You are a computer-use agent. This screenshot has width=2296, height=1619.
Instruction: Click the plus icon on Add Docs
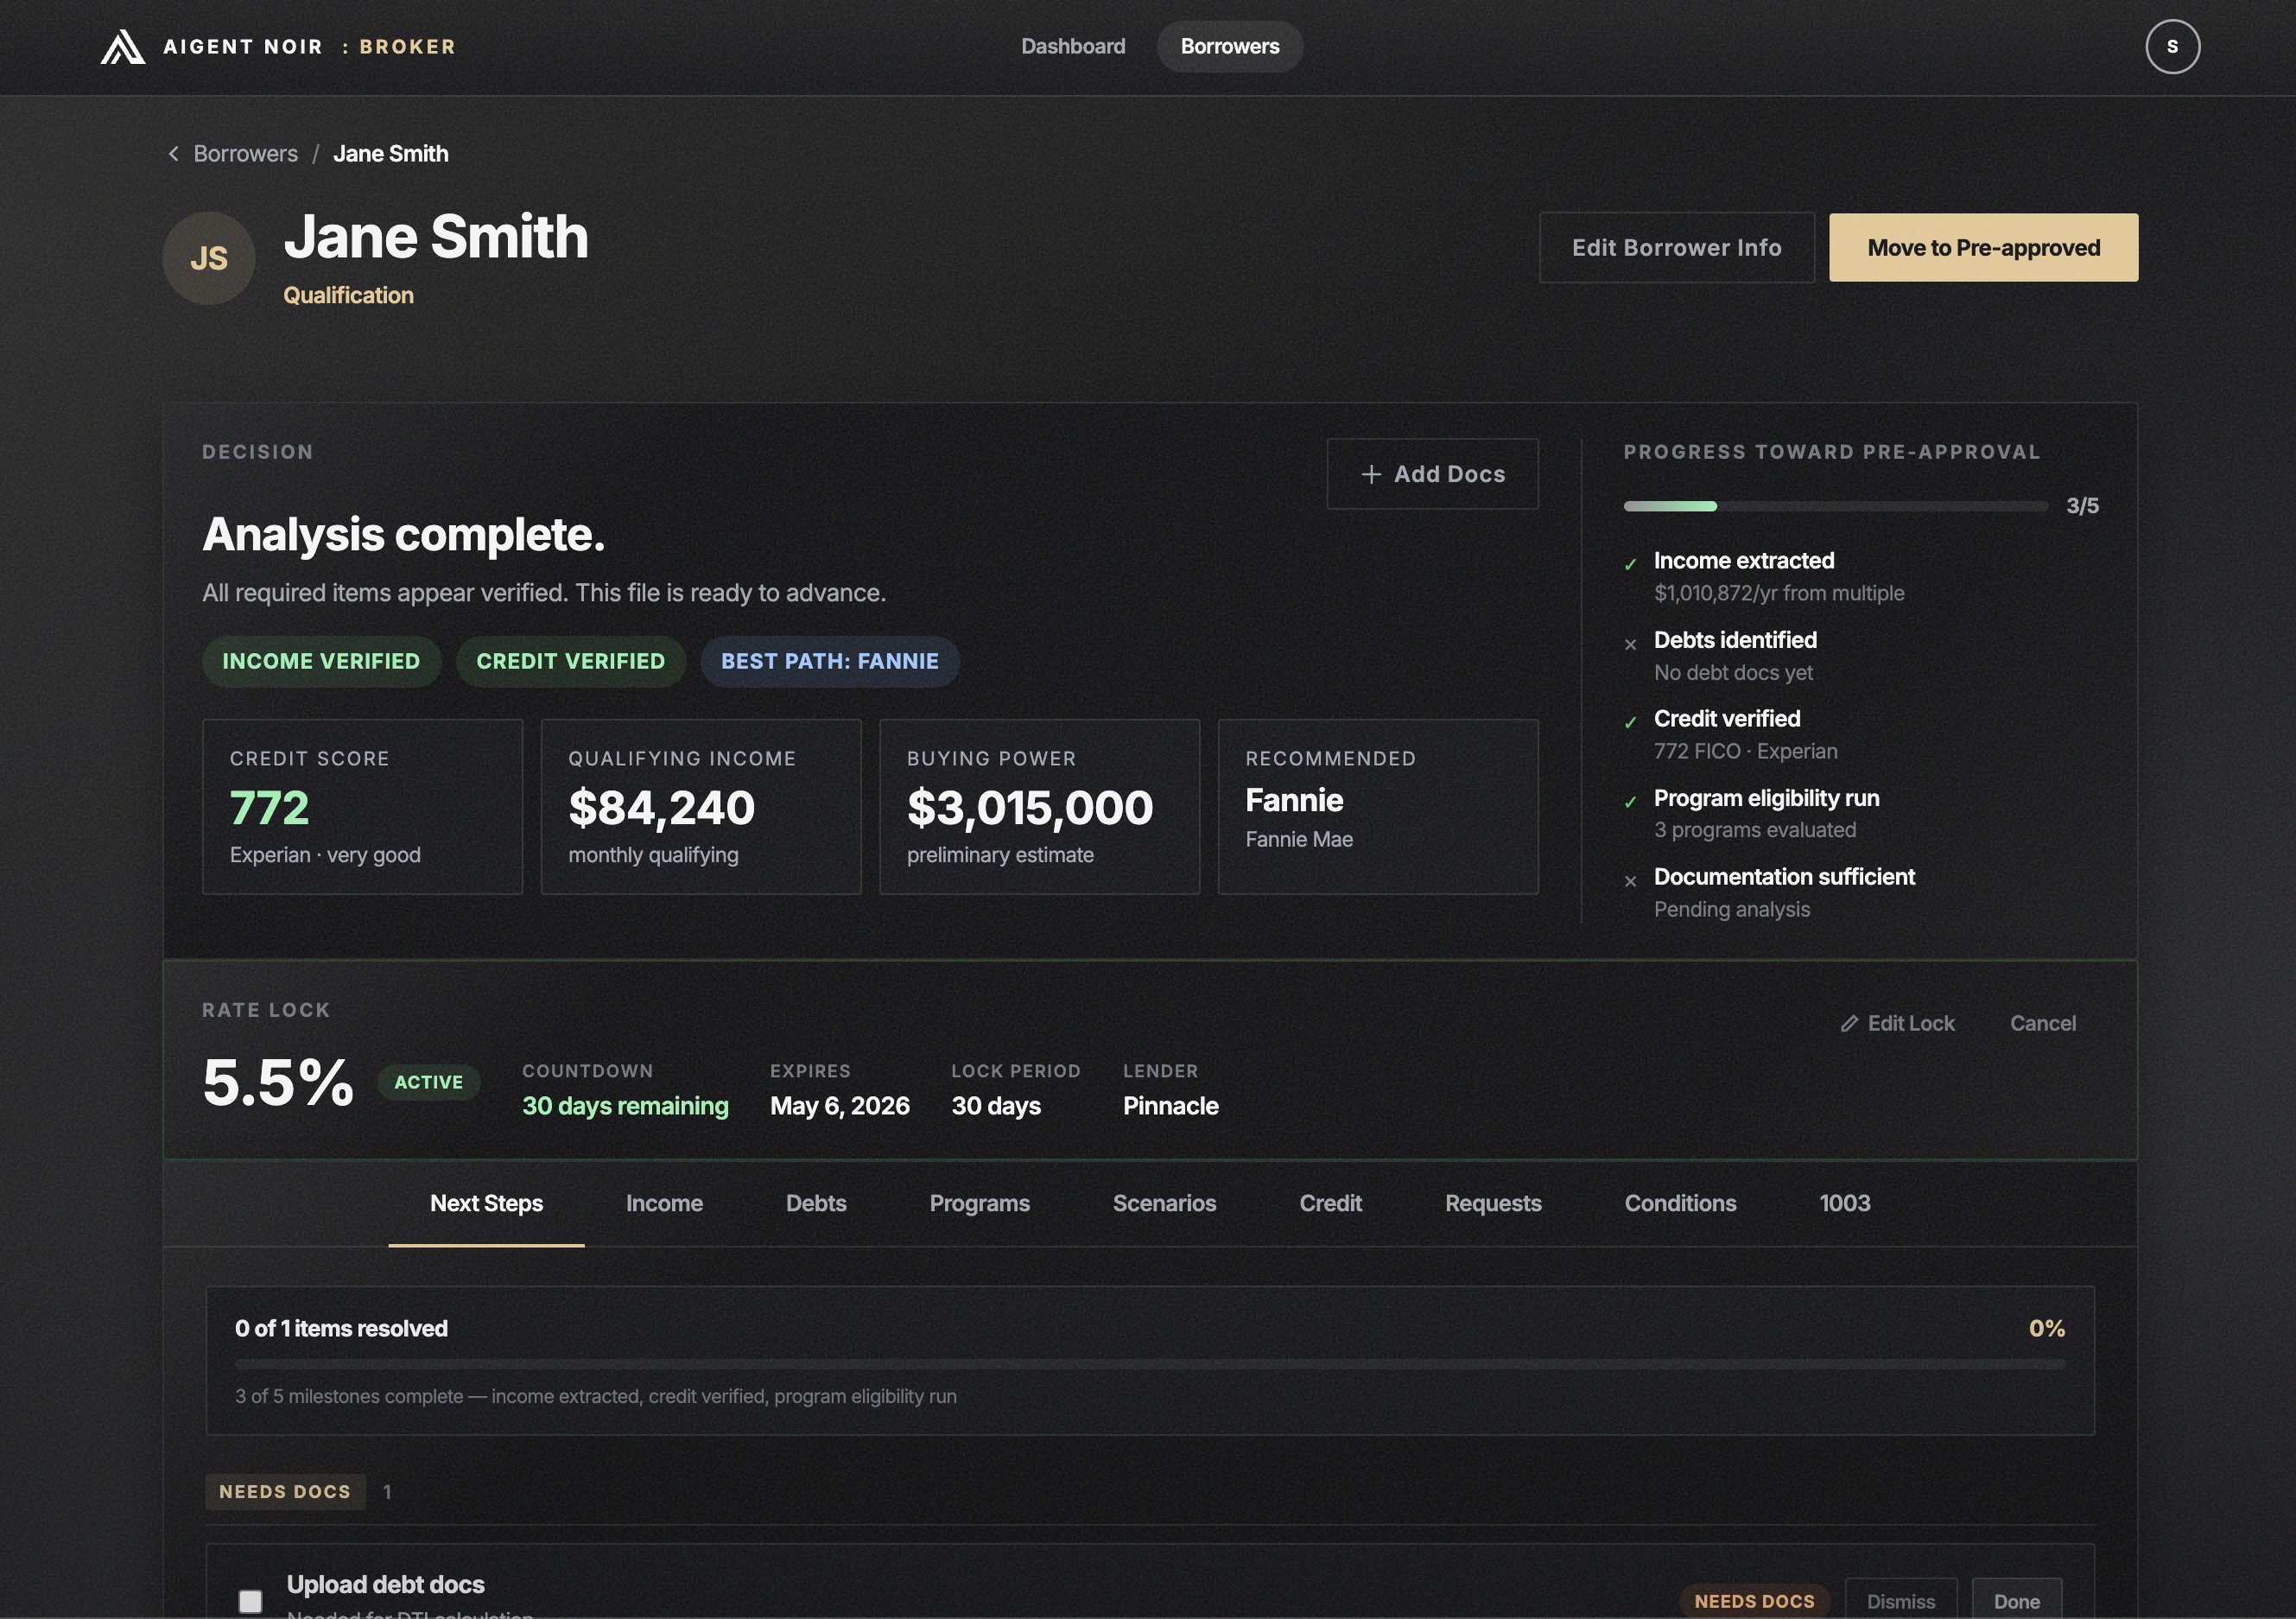pos(1372,473)
